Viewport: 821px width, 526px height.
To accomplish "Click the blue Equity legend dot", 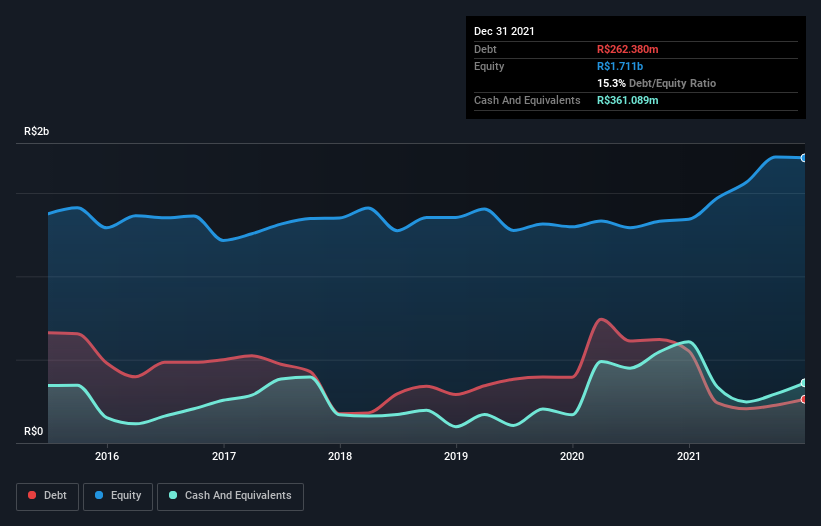I will pyautogui.click(x=99, y=495).
